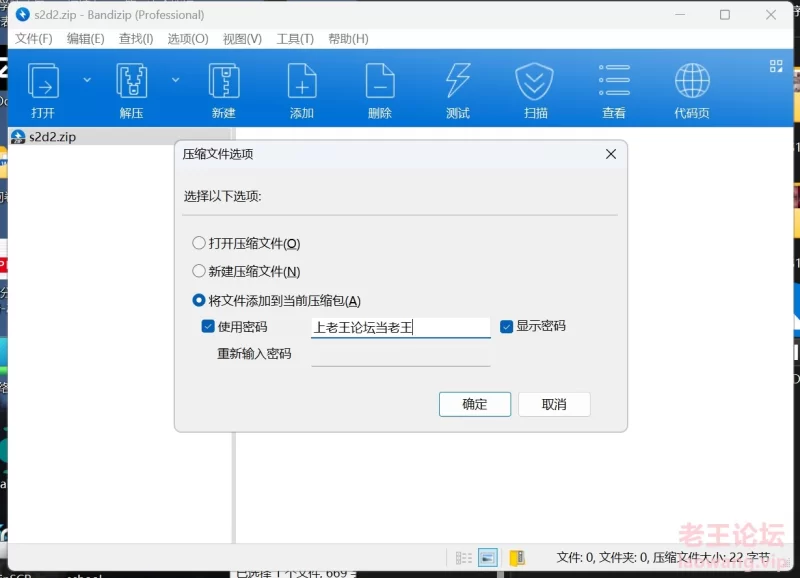The width and height of the screenshot is (800, 578).
Task: Click the yellow archive icon in status bar
Action: 517,558
